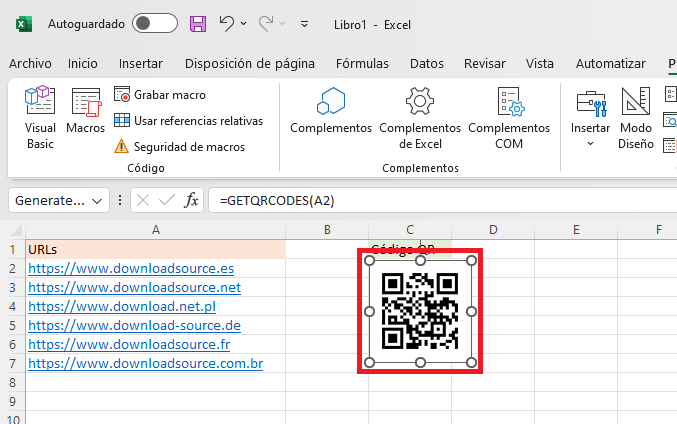
Task: Click the QR image bottom-right resize handle
Action: tap(471, 362)
